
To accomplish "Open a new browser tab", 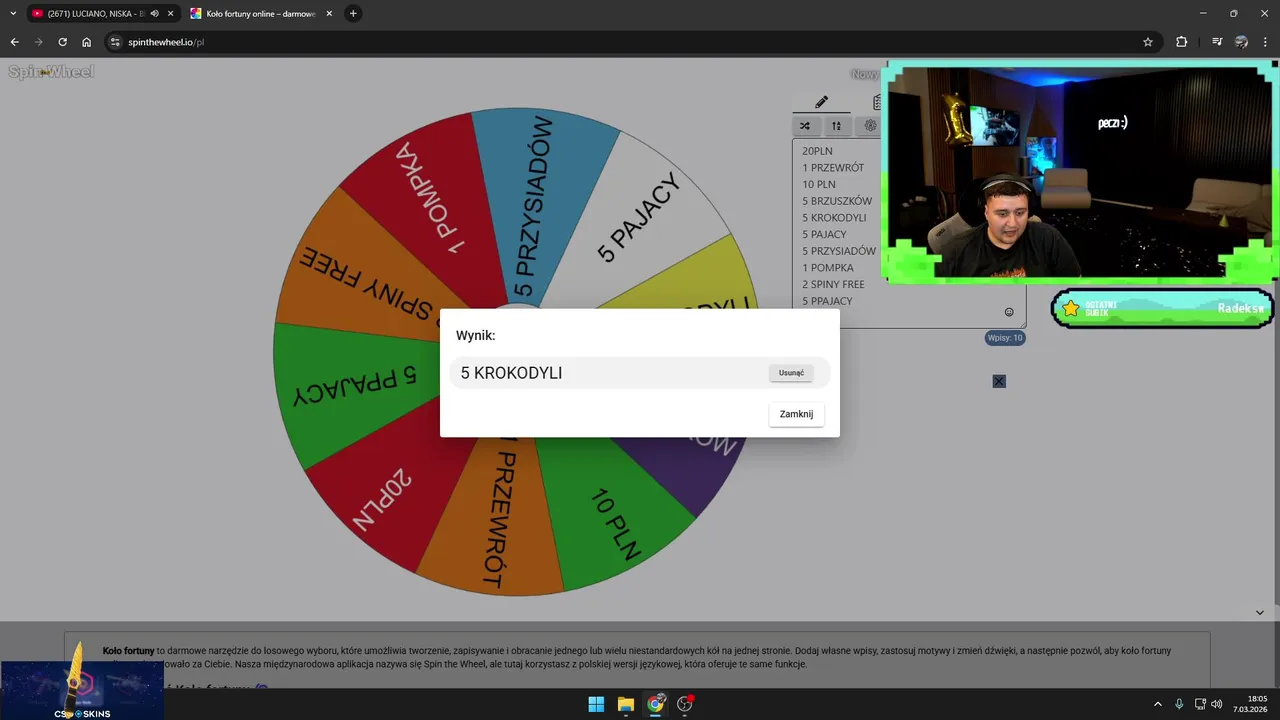I will [353, 13].
